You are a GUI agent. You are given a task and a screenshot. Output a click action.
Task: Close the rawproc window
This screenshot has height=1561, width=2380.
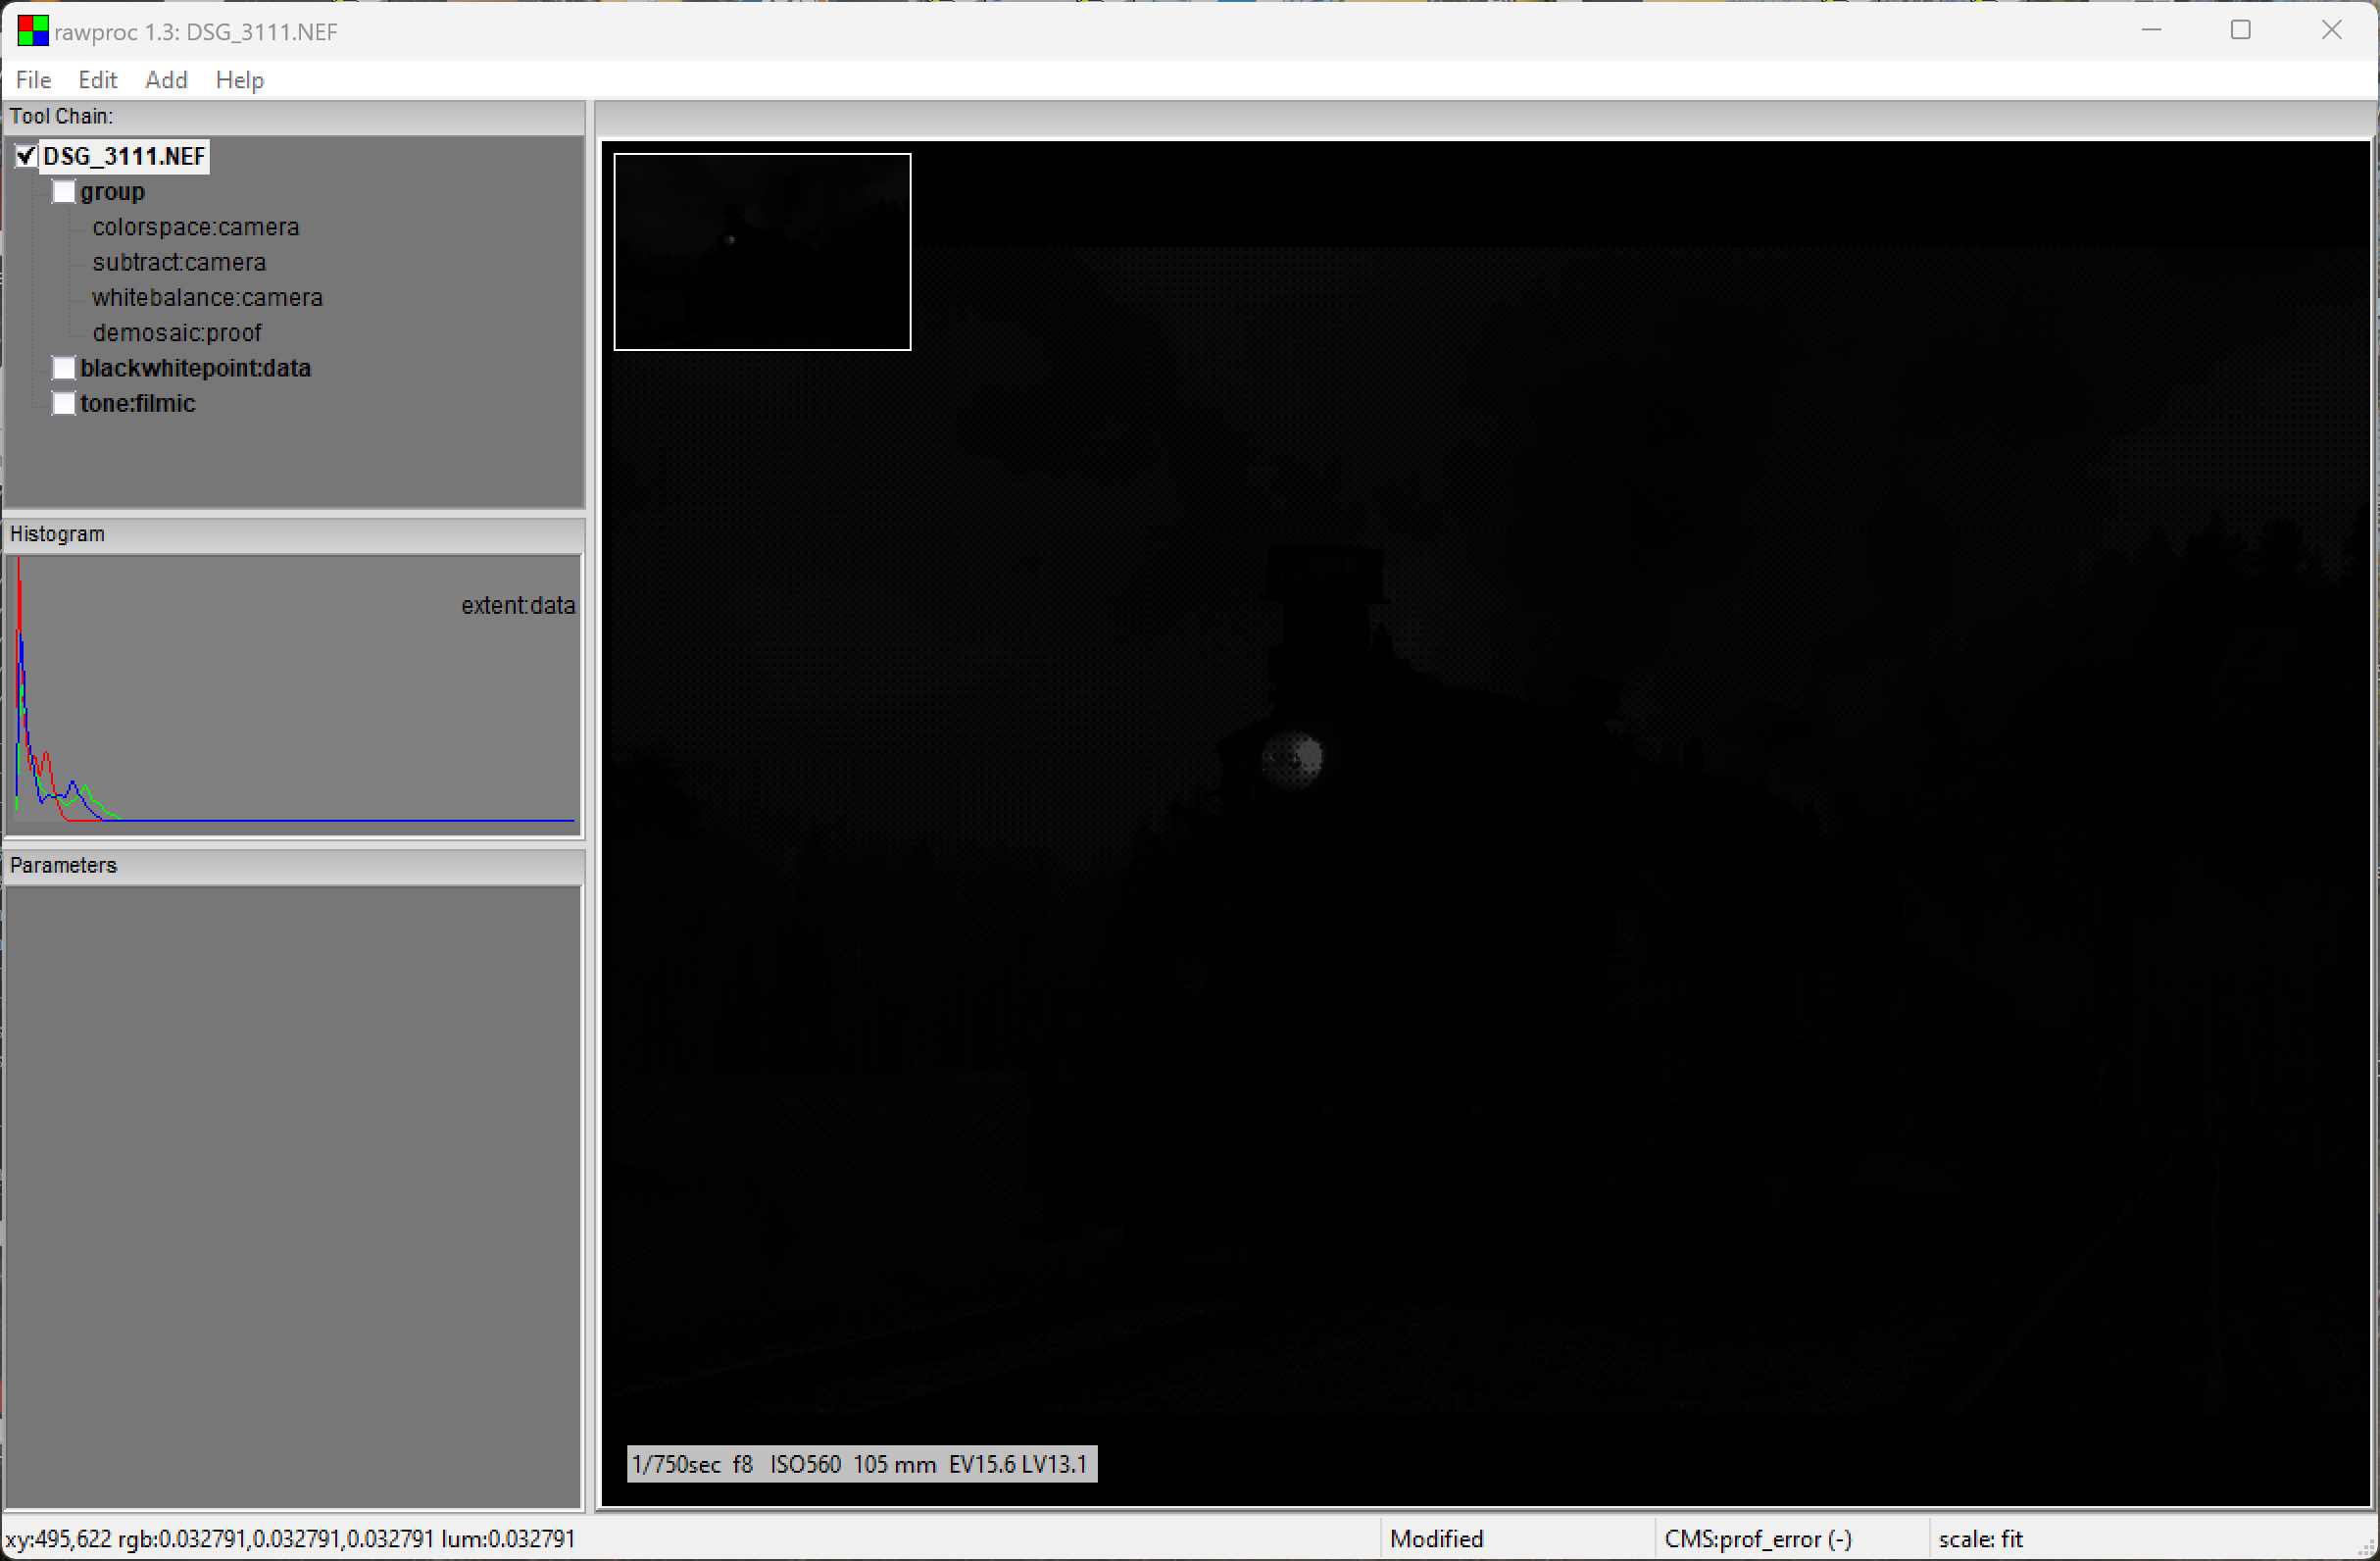pos(2331,31)
